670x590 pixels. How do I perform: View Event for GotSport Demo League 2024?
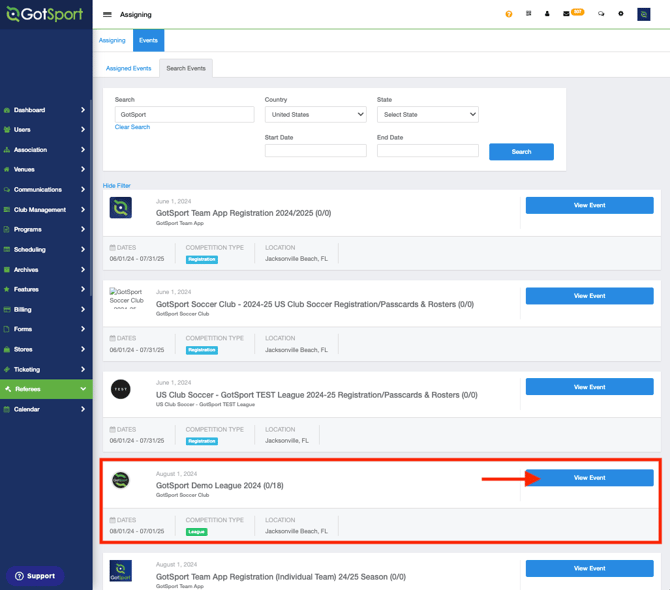point(589,478)
